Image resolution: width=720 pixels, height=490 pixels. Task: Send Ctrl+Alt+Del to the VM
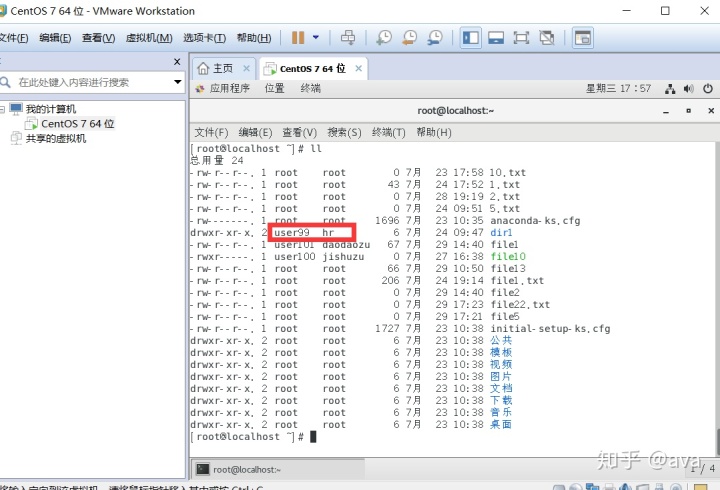(x=348, y=38)
